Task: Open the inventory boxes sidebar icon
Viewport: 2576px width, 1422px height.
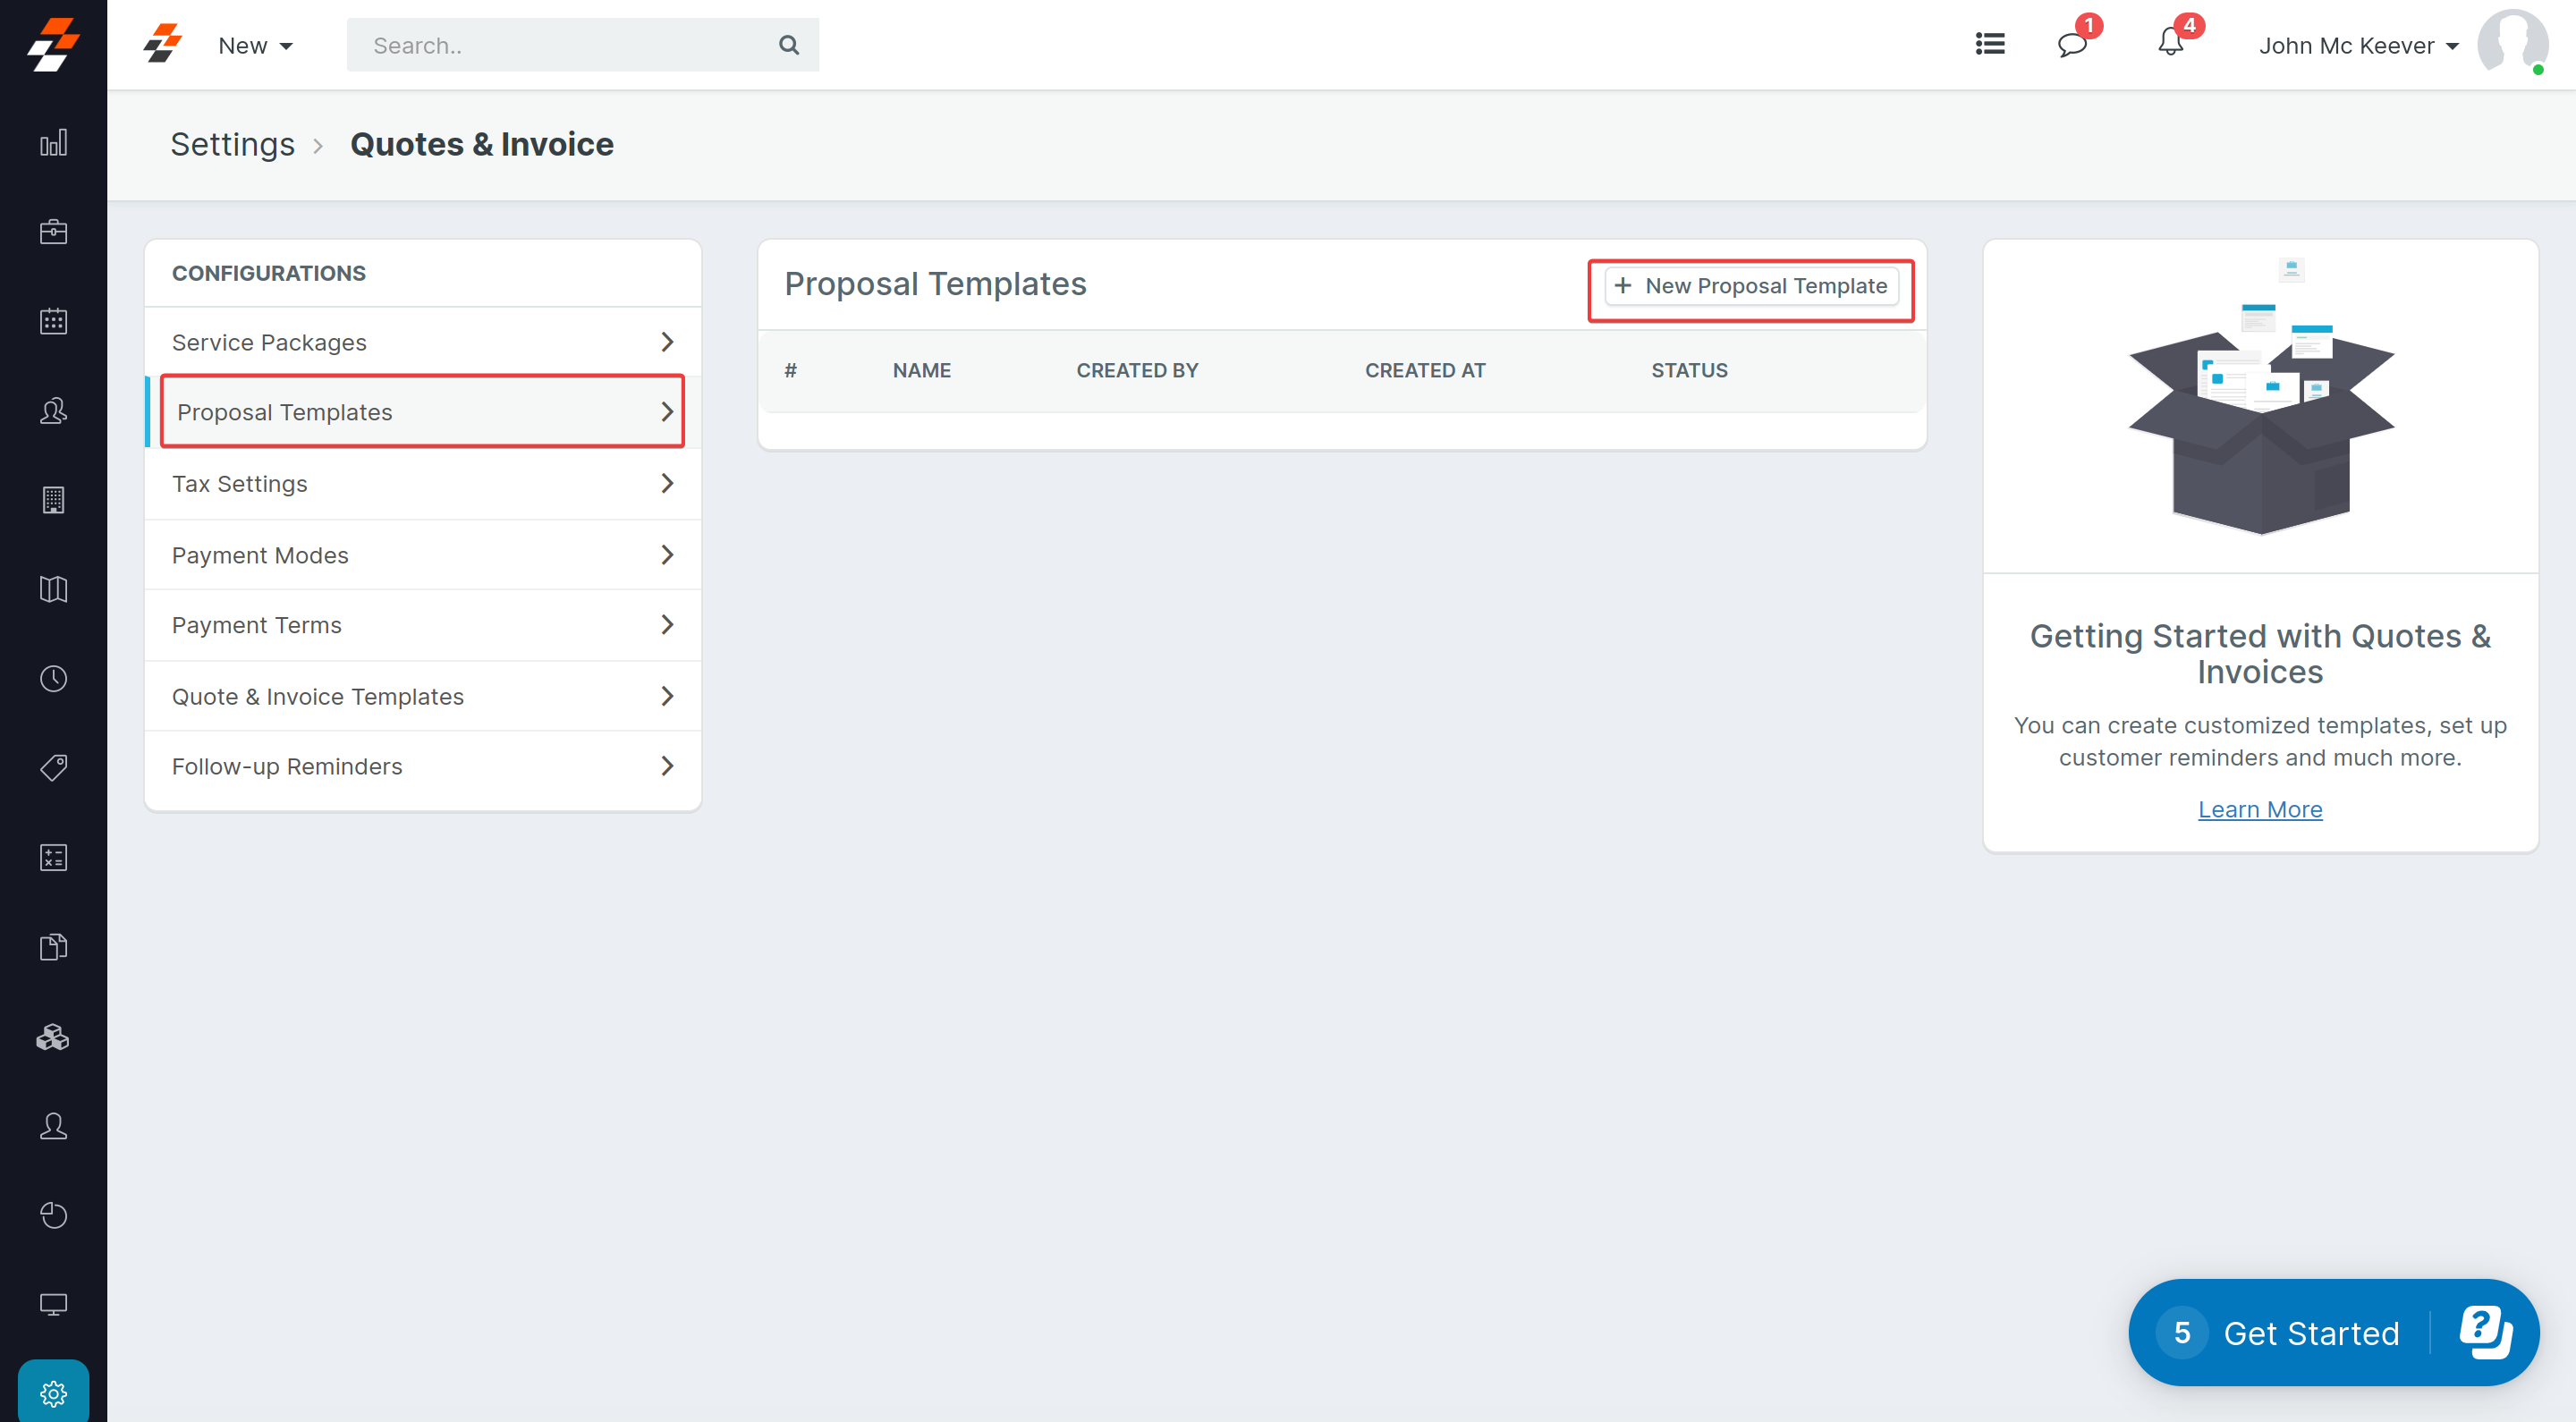Action: [x=53, y=1037]
